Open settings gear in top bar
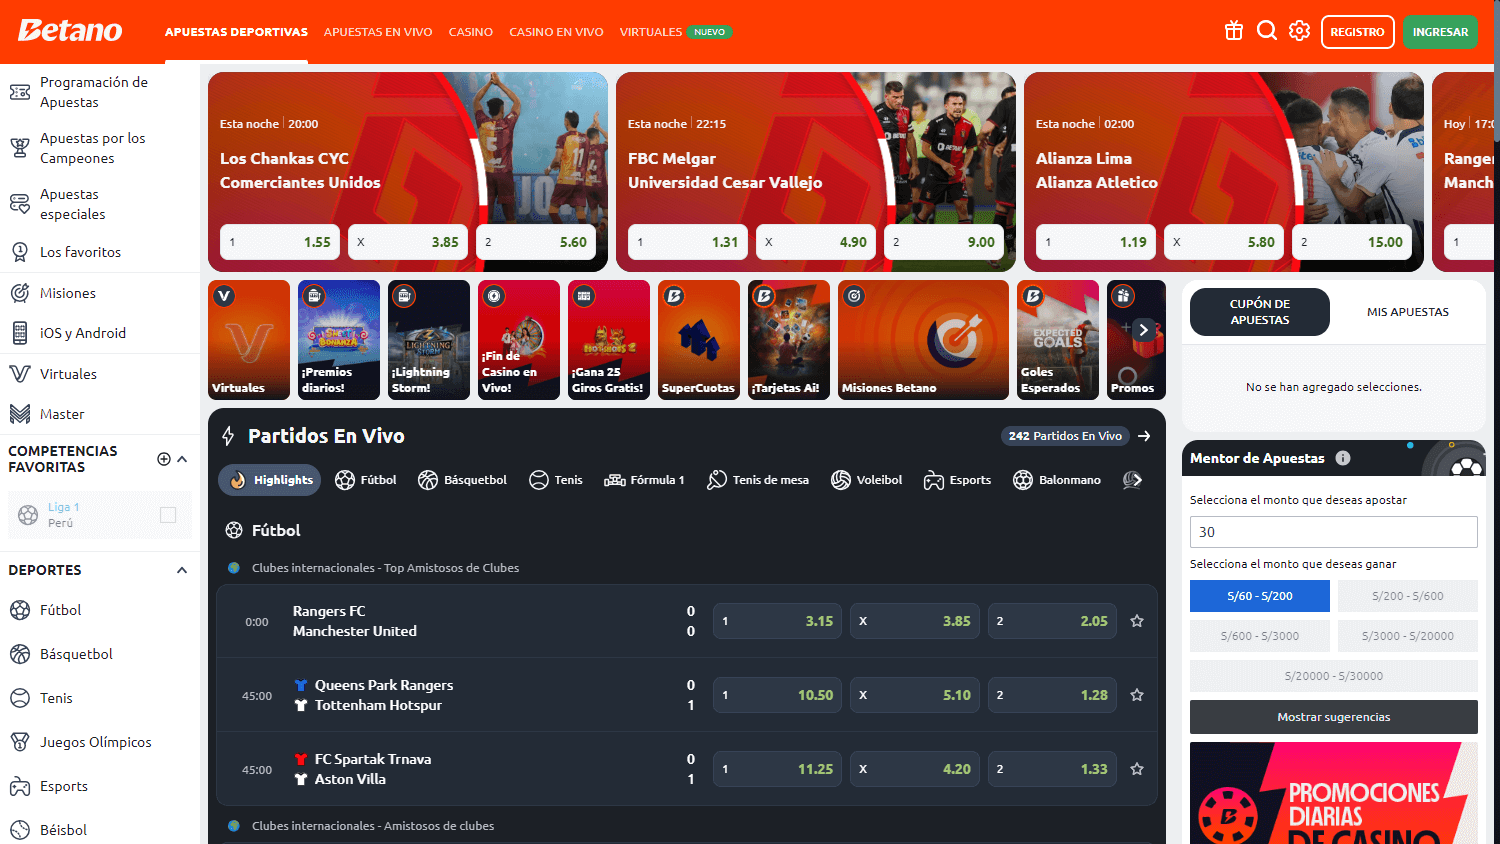 [1299, 31]
